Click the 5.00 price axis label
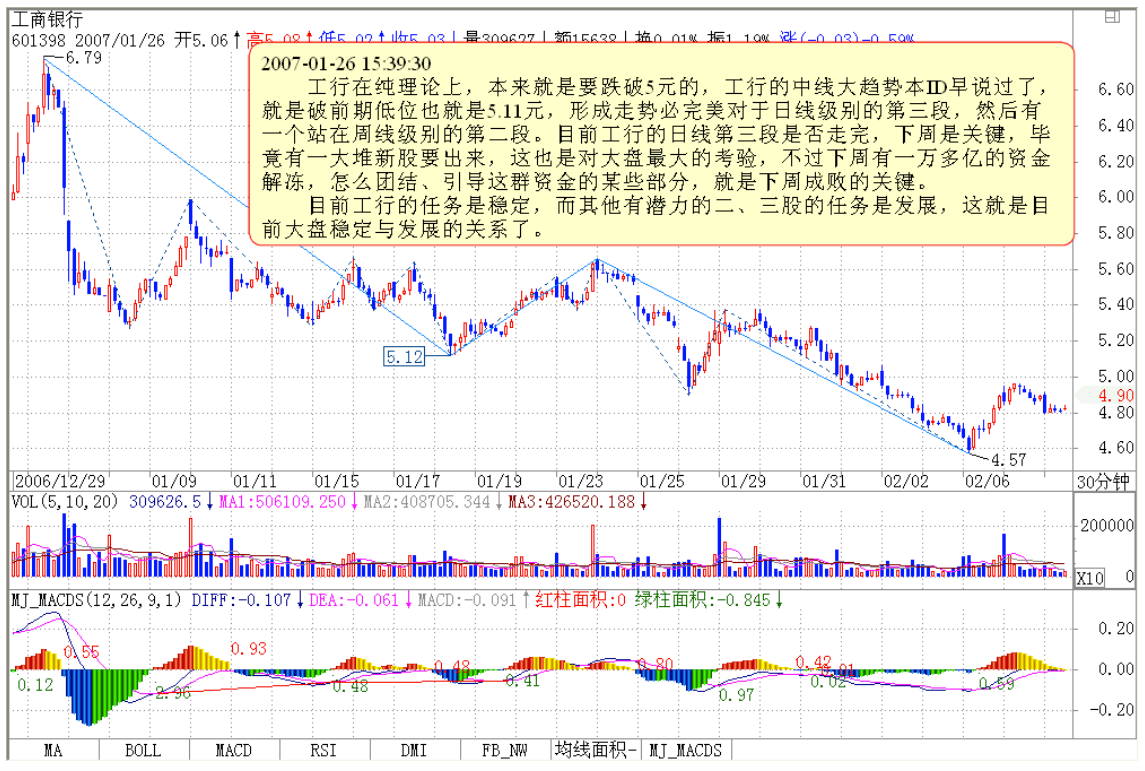The width and height of the screenshot is (1145, 771). (1116, 377)
